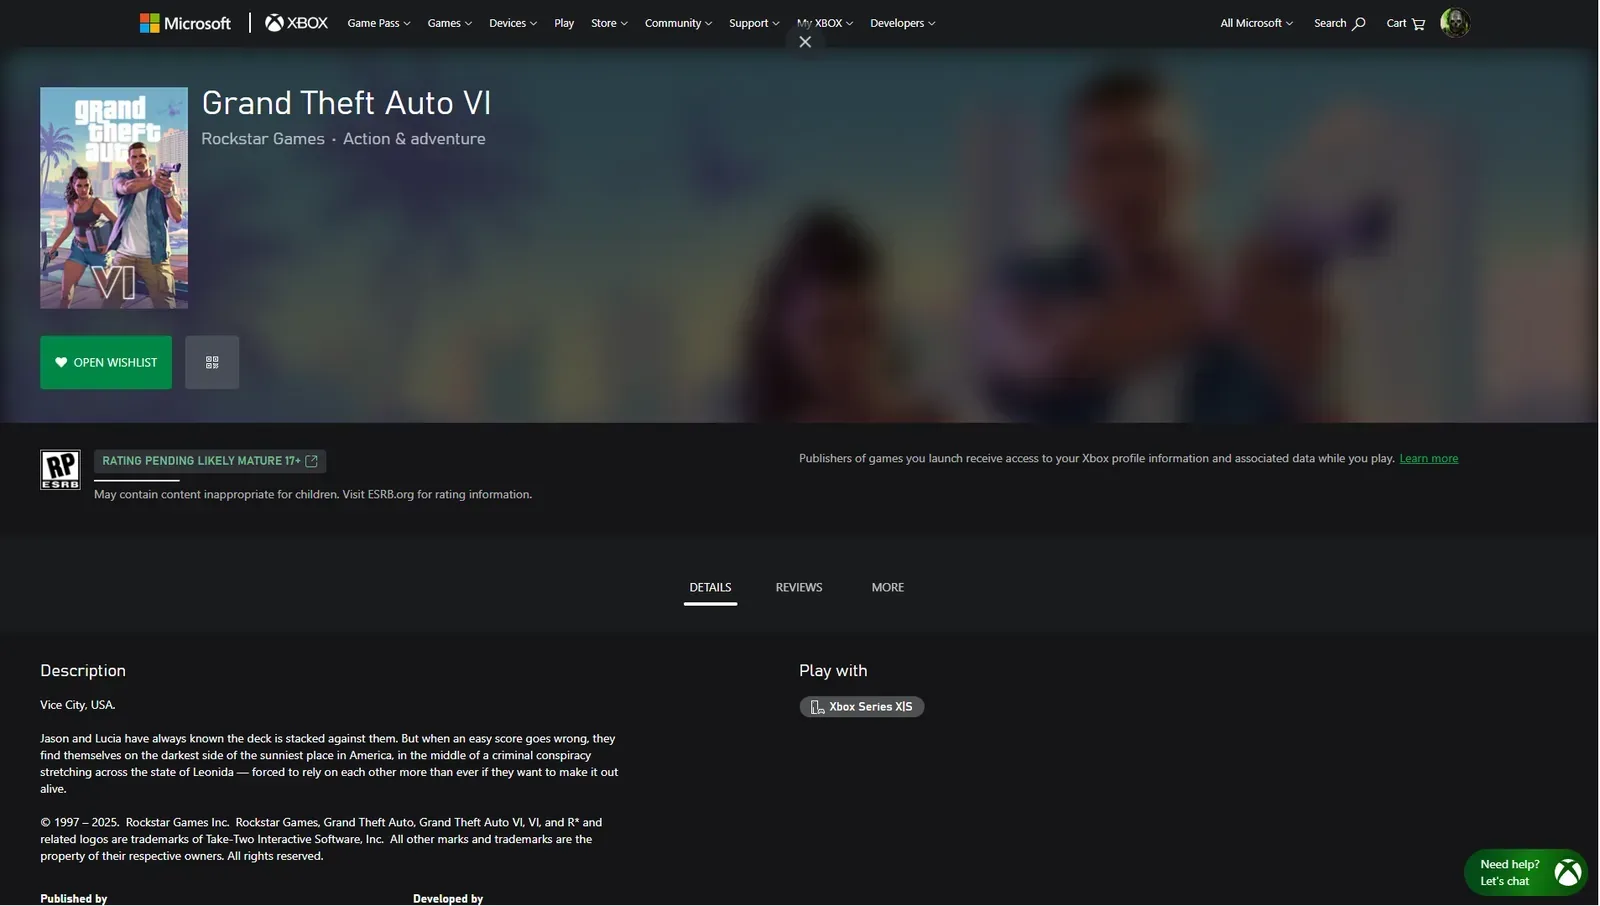Viewport: 1600px width, 906px height.
Task: Expand the Store menu
Action: pyautogui.click(x=609, y=23)
